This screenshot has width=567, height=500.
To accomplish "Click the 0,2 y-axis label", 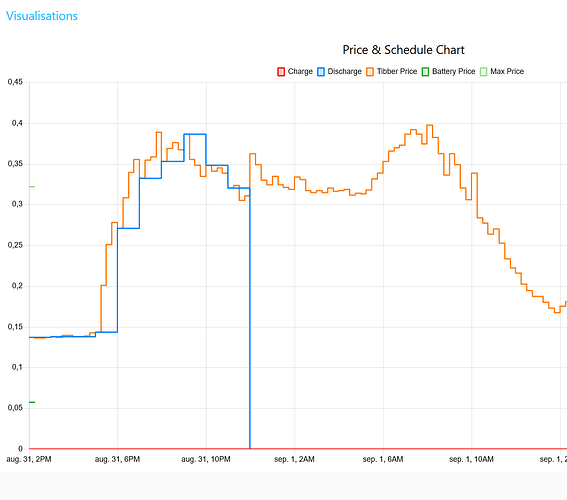I will [17, 286].
